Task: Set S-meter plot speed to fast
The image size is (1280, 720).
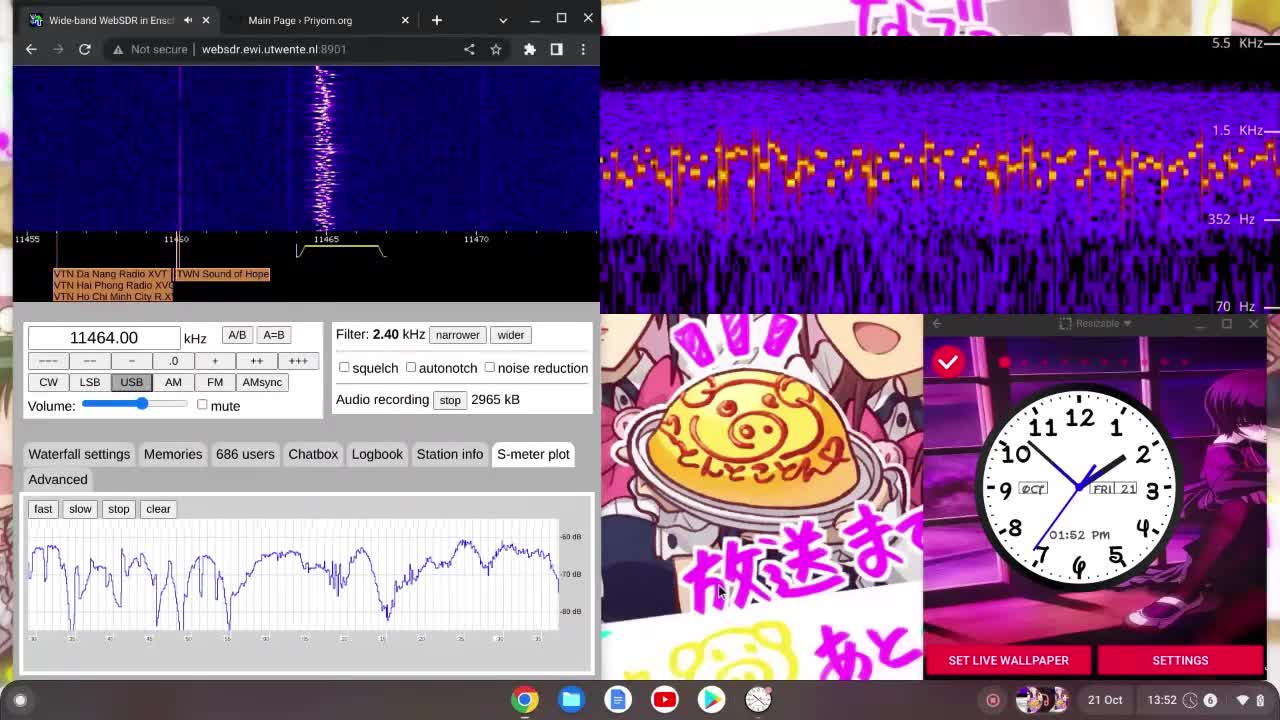Action: coord(43,509)
